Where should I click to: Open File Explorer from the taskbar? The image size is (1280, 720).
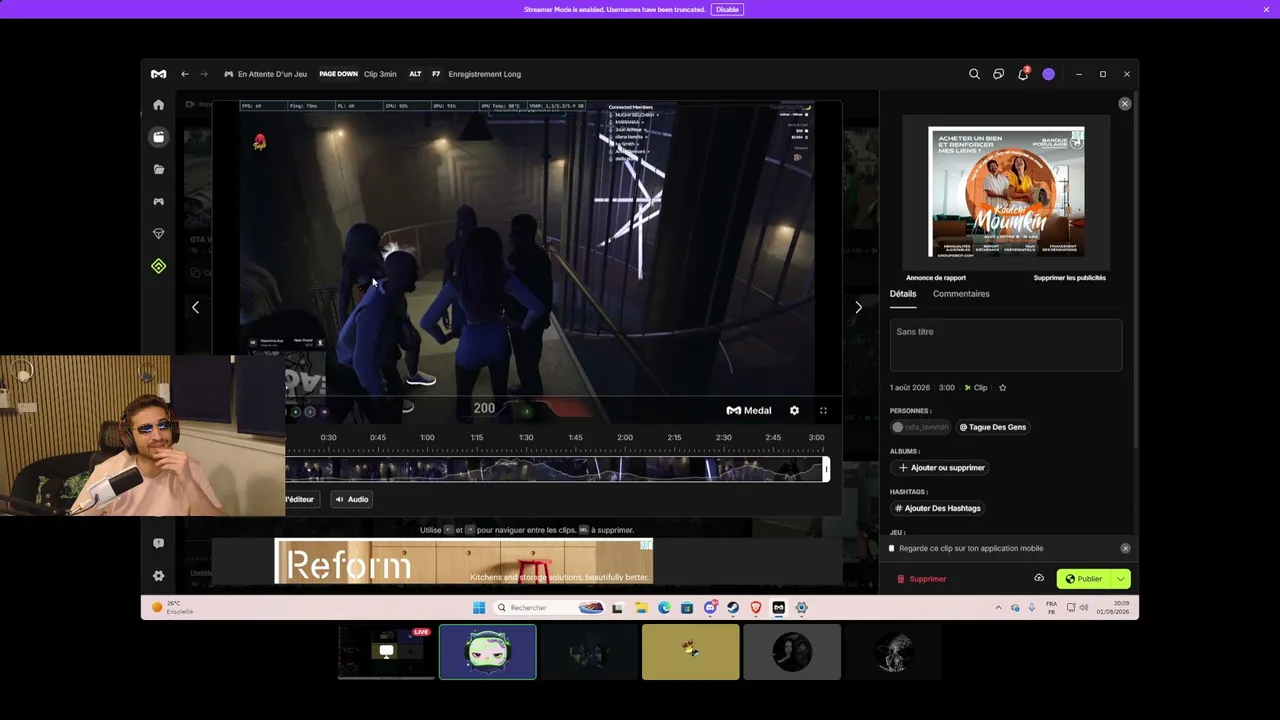click(641, 608)
